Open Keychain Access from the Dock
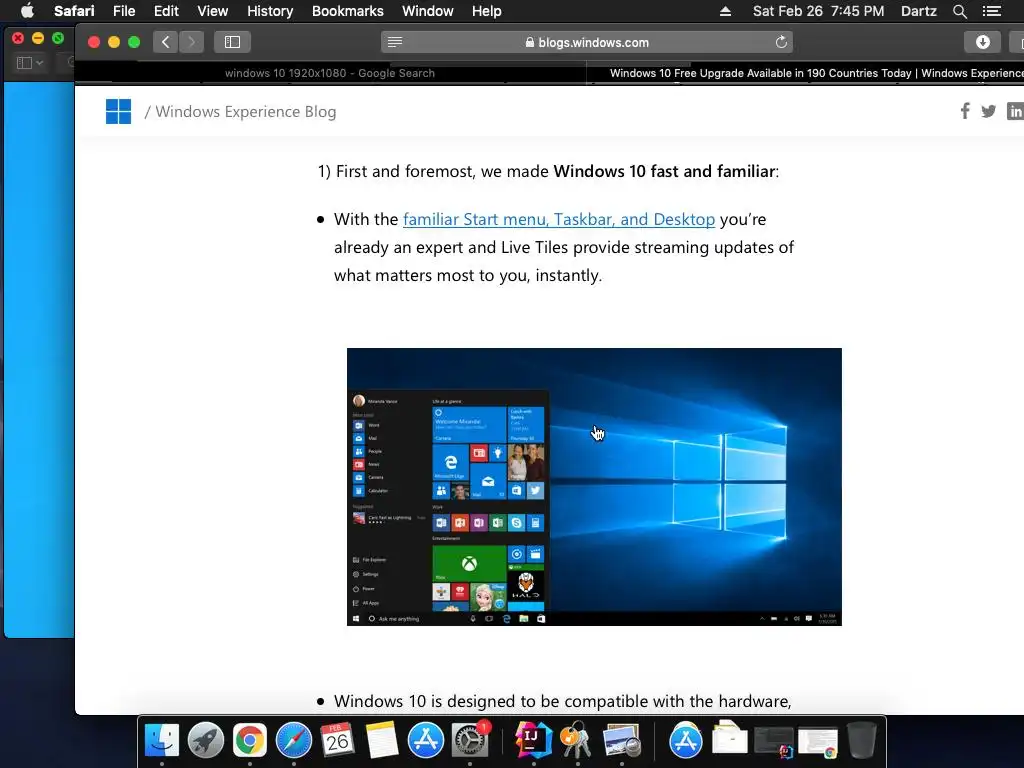The image size is (1024, 768). click(577, 740)
